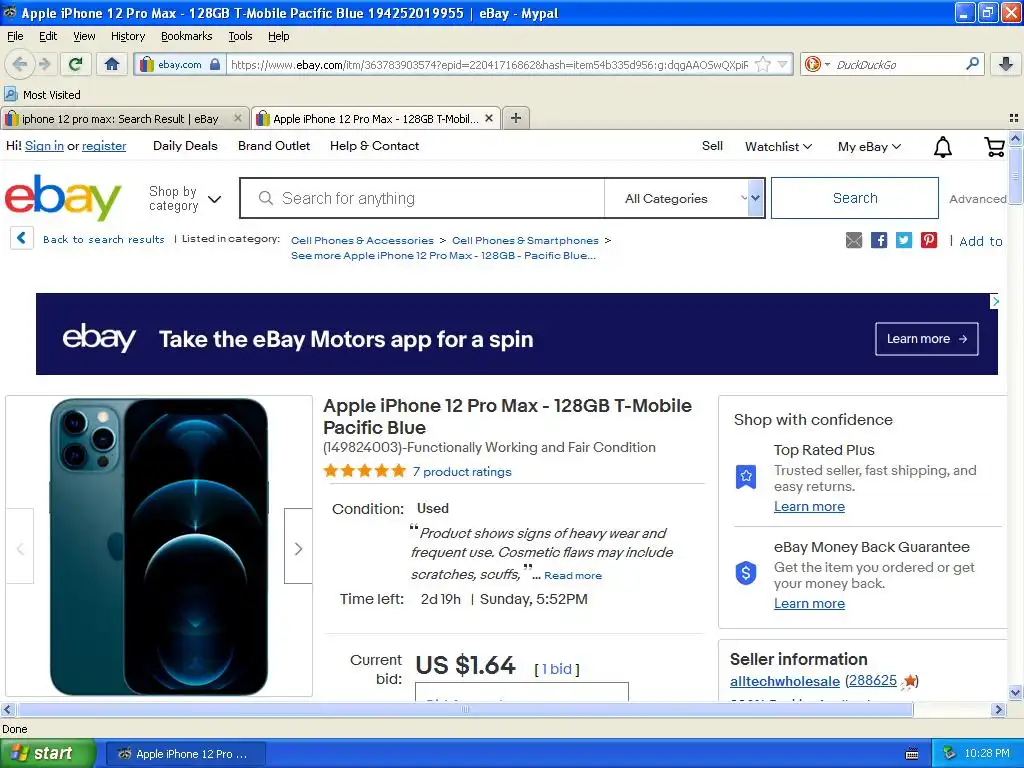
Task: Share listing on Twitter
Action: (x=904, y=240)
